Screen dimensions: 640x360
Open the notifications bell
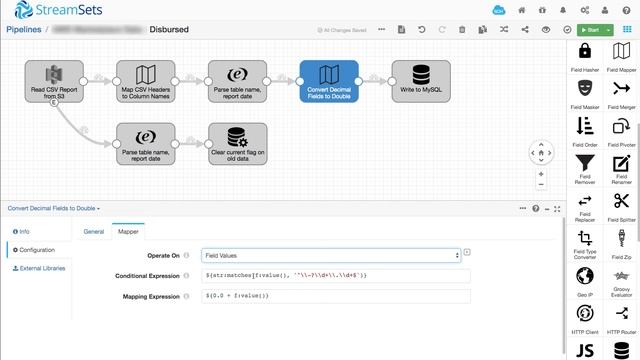[x=563, y=10]
